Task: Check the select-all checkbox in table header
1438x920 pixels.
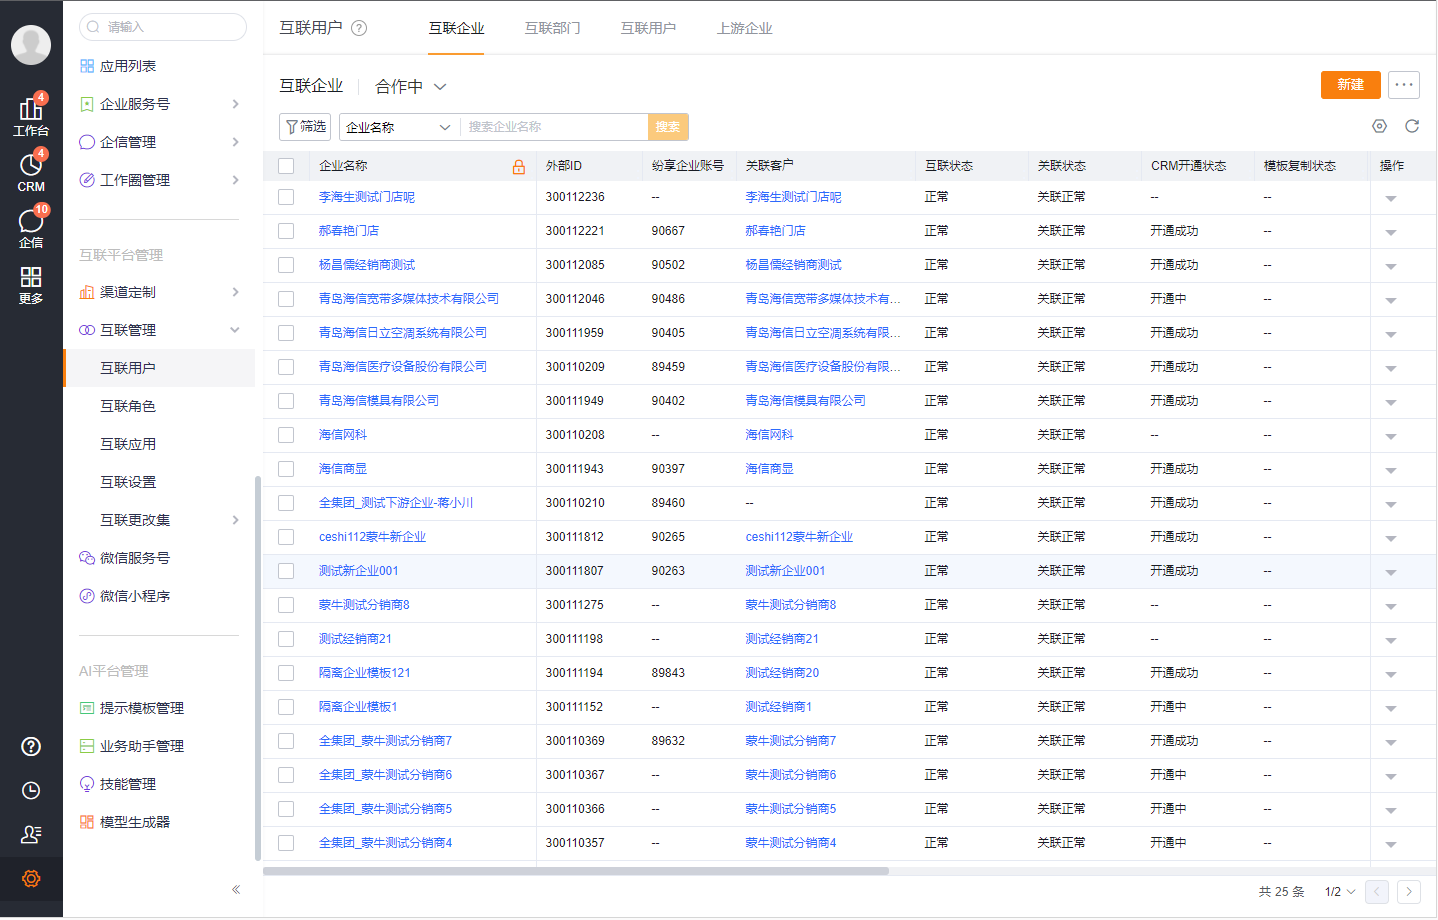Action: click(x=286, y=166)
